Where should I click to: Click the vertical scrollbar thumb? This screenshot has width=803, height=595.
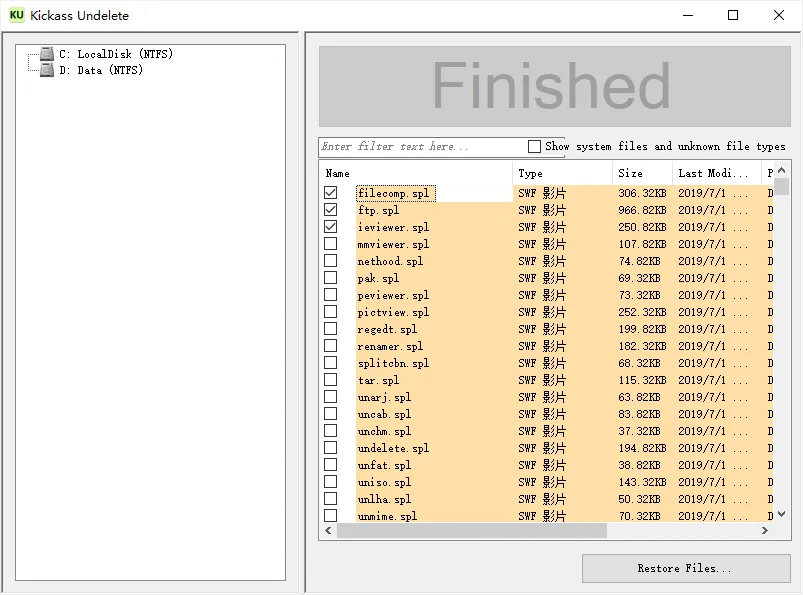click(781, 186)
